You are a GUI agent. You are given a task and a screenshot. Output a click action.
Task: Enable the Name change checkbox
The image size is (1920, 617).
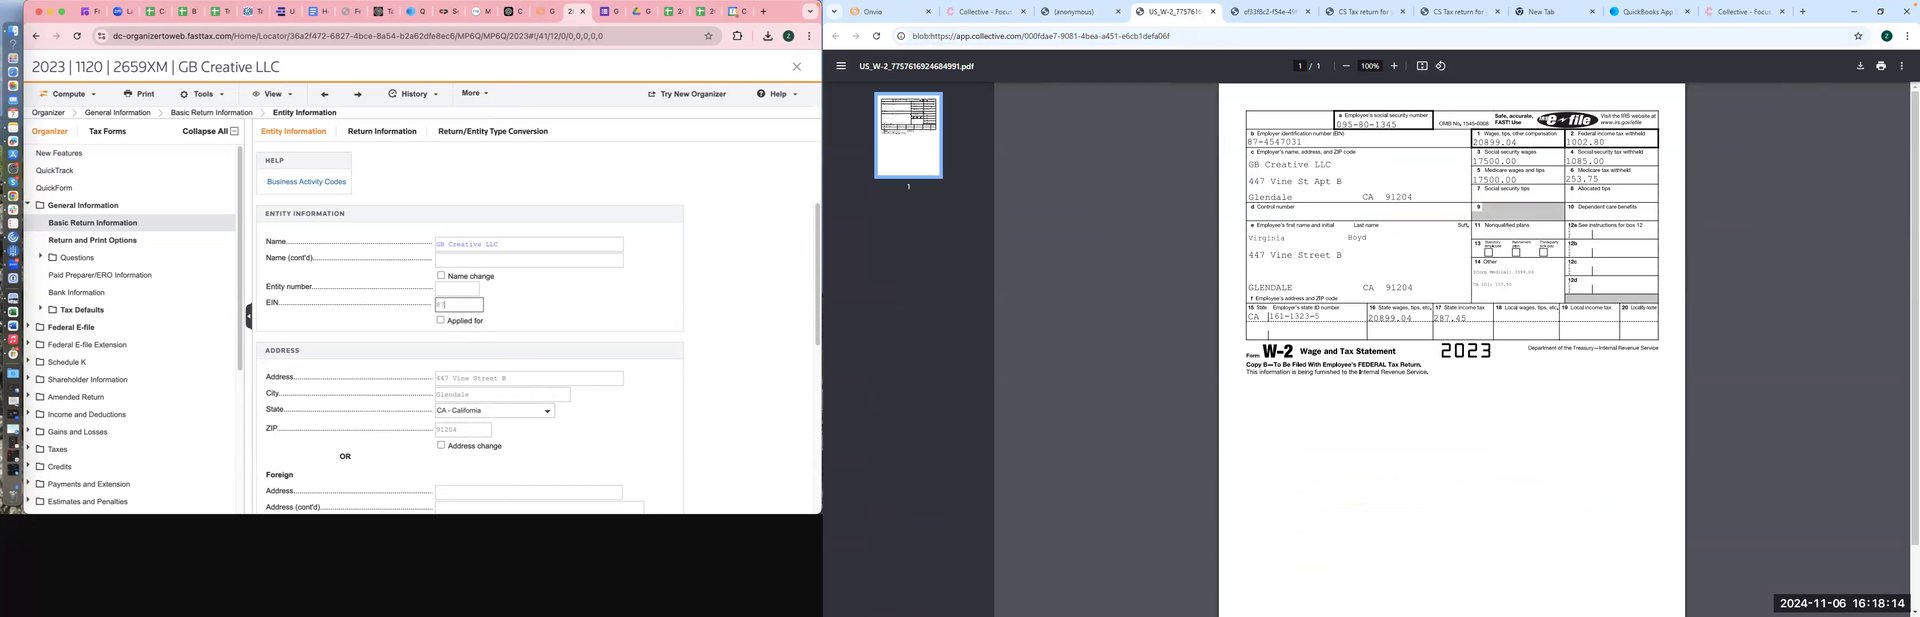(x=441, y=275)
